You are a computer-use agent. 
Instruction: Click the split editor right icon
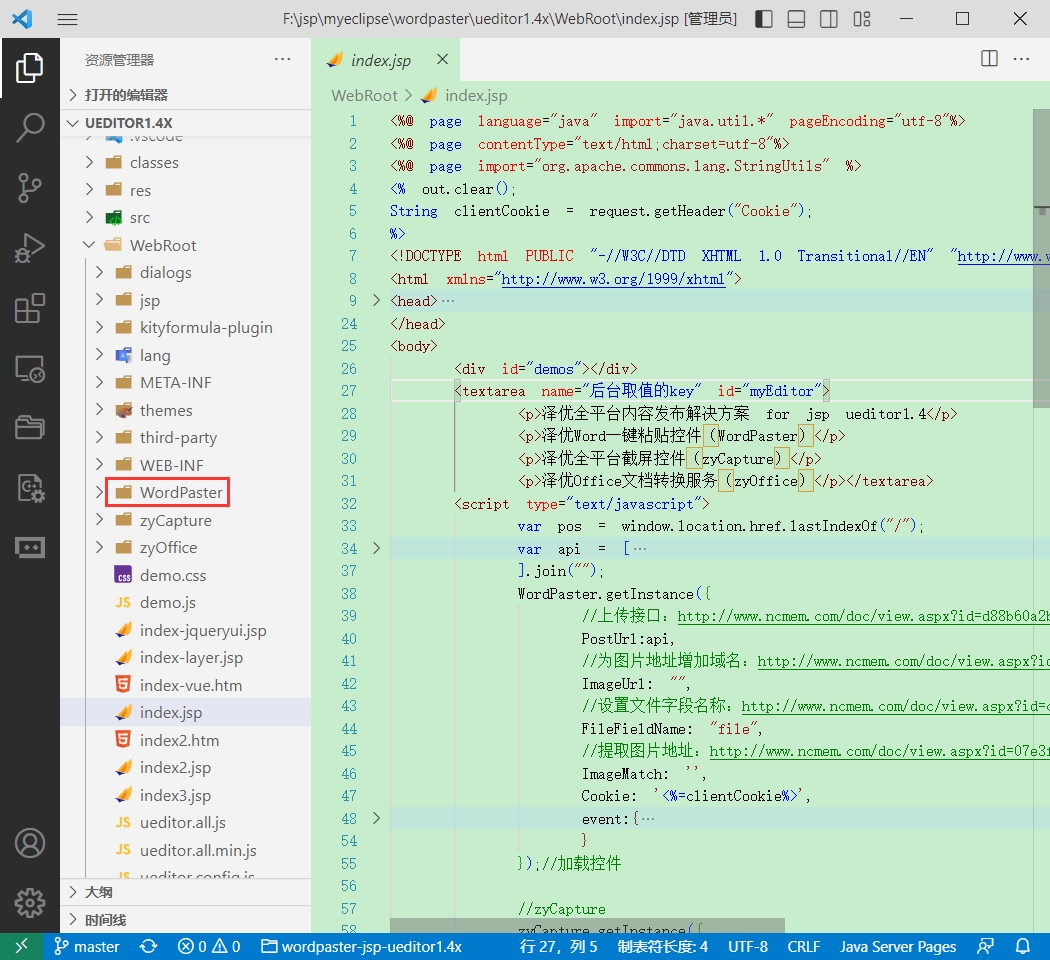point(989,59)
